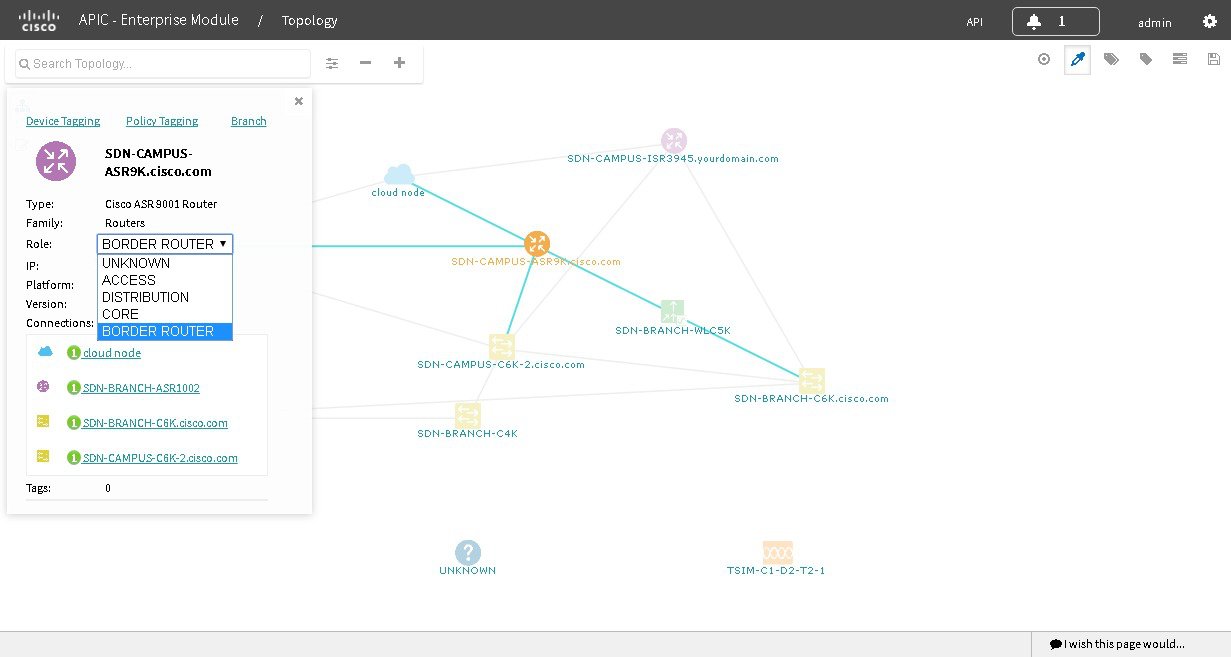Image resolution: width=1231 pixels, height=657 pixels.
Task: Open SDN-BRANCH-C6K.cisco.com connection link
Action: 155,423
